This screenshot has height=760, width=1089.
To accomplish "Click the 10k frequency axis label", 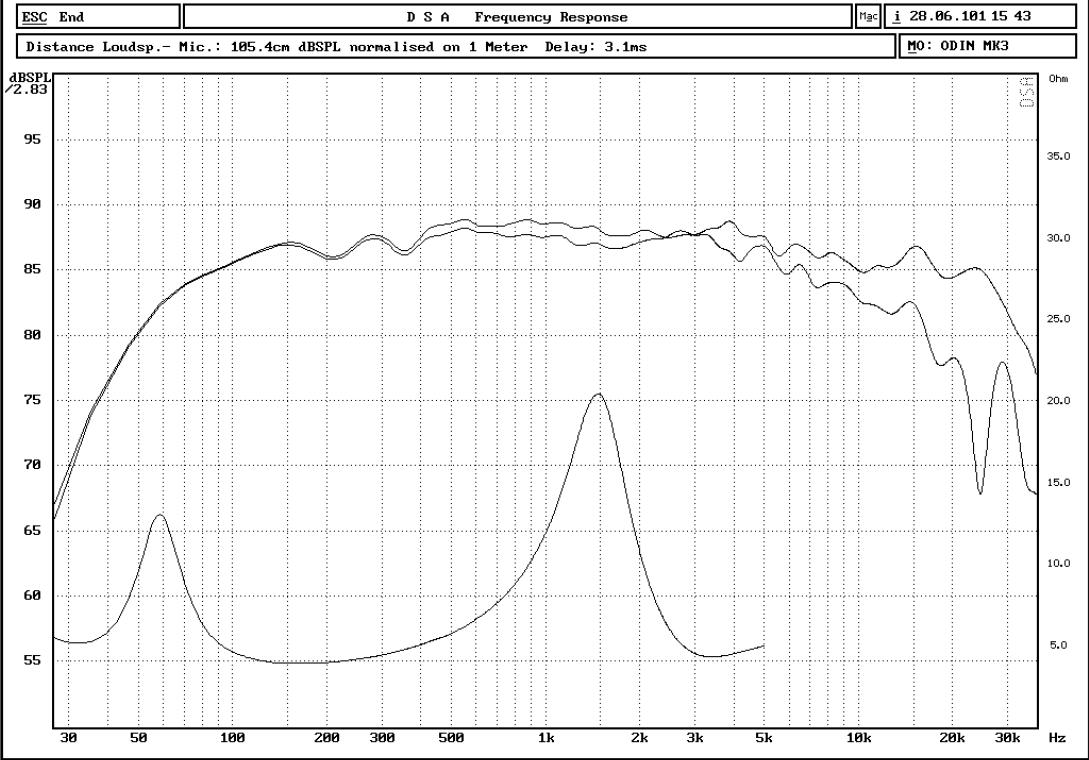I will click(858, 737).
